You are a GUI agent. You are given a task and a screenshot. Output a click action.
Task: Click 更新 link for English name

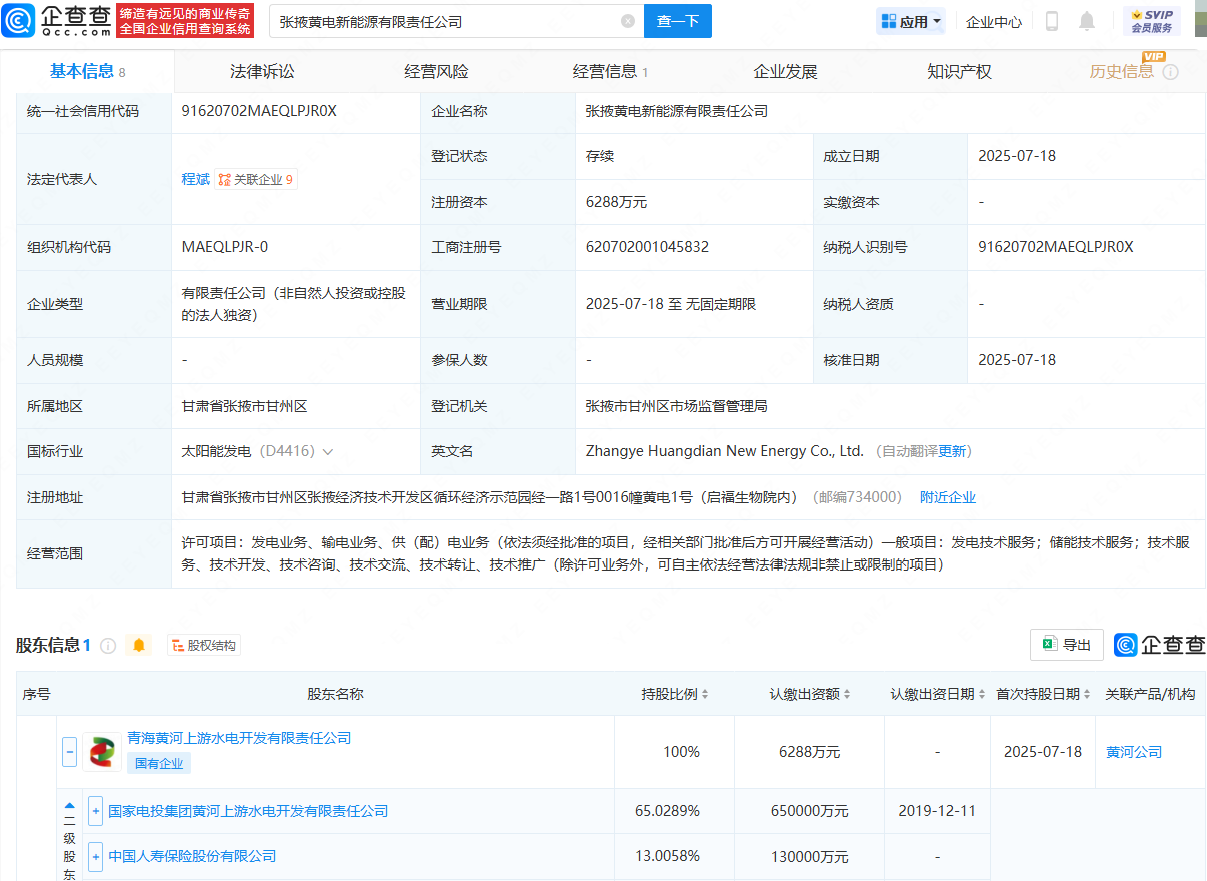coord(952,451)
